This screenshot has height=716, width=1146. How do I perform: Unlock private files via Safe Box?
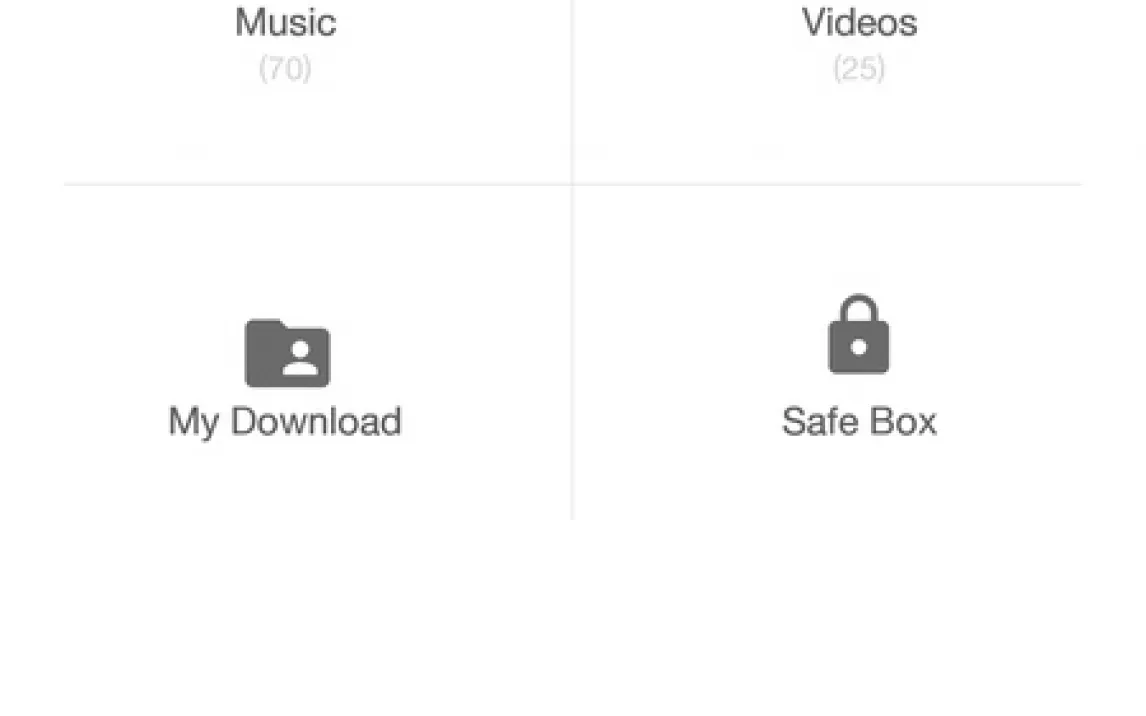827,352
